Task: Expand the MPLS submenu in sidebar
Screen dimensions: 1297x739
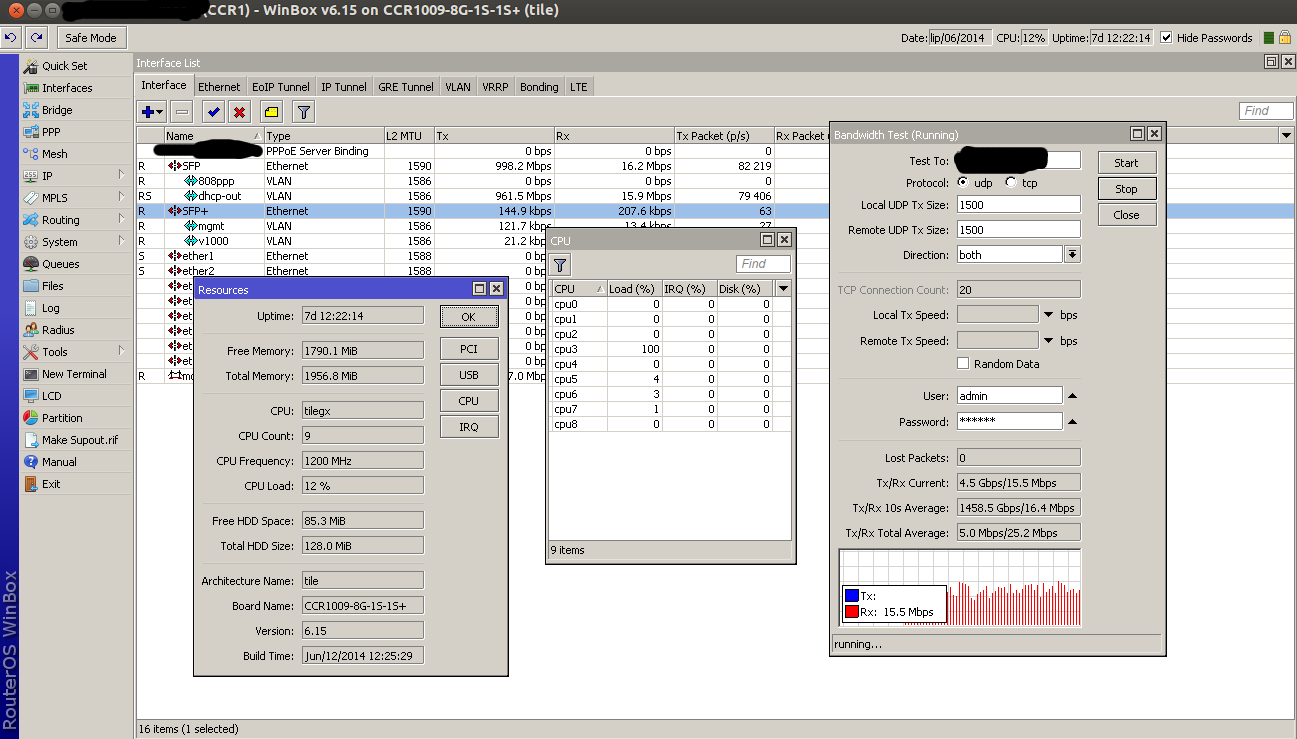Action: pyautogui.click(x=121, y=198)
